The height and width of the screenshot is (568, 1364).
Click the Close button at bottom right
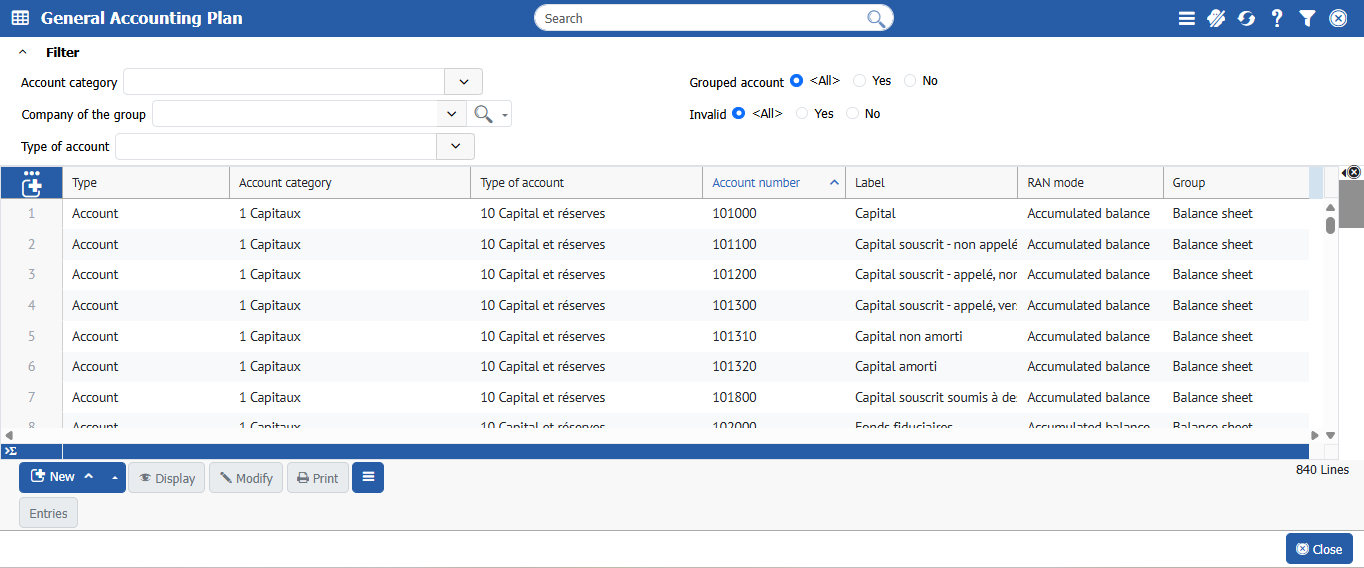(1319, 549)
